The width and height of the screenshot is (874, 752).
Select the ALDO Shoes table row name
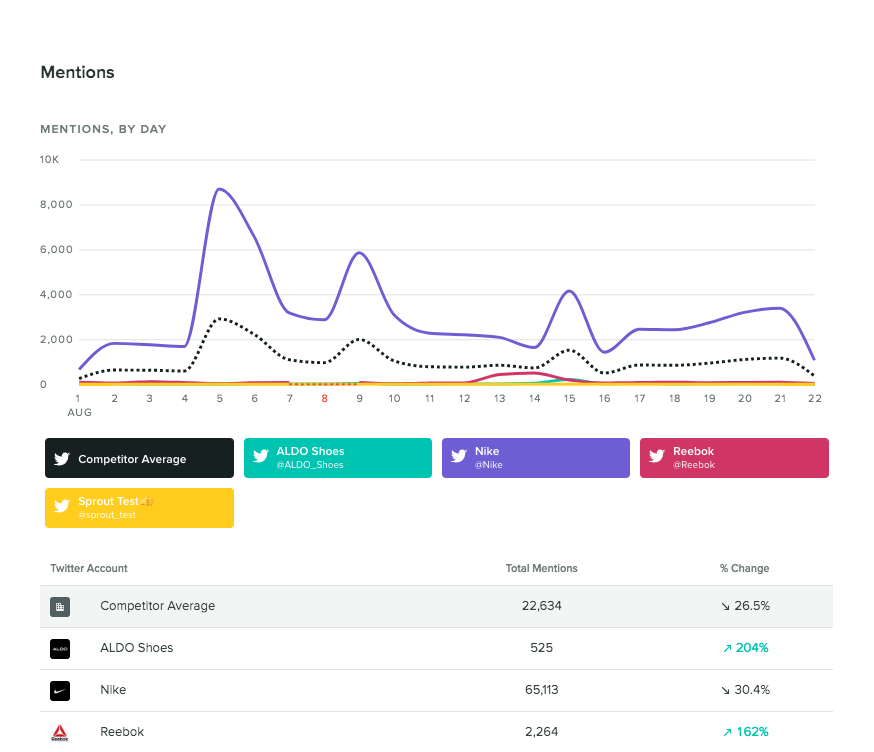(137, 648)
